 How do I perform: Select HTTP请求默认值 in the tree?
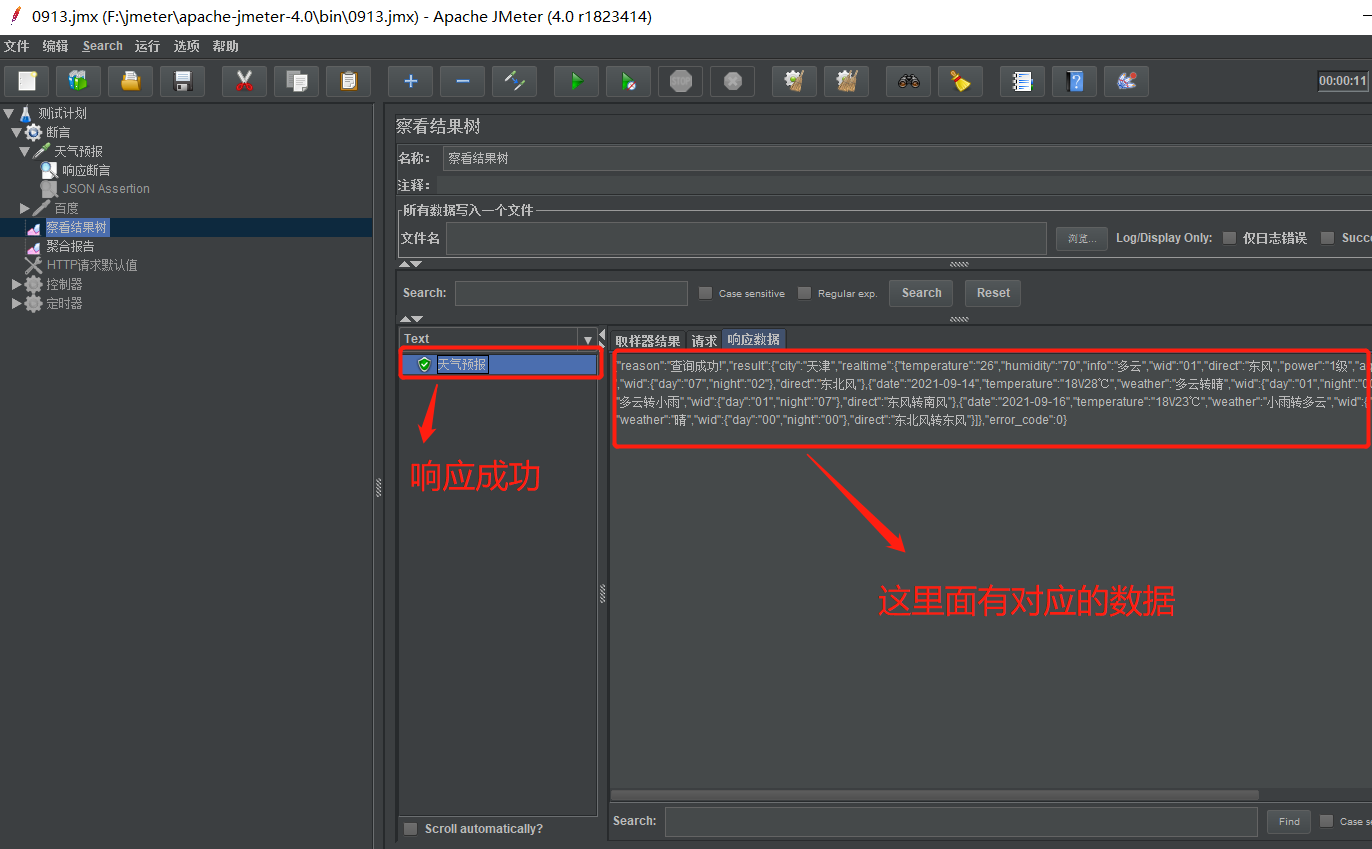(92, 265)
